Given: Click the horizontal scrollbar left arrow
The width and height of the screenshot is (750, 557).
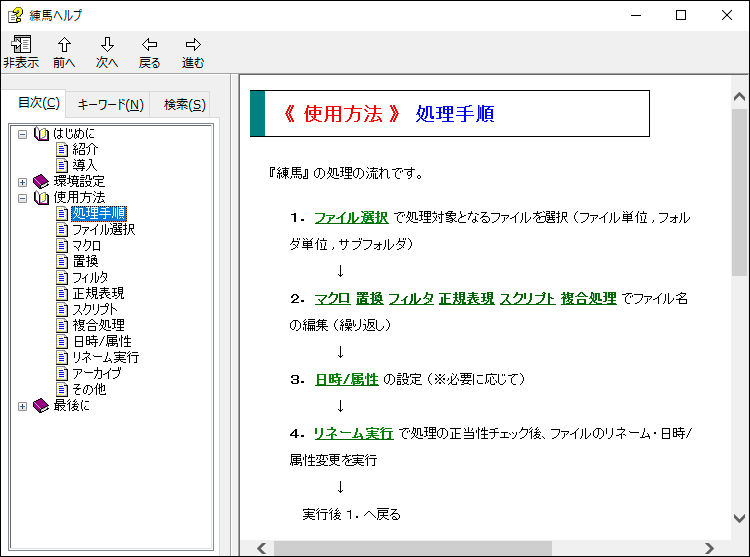Looking at the screenshot, I should [x=262, y=548].
